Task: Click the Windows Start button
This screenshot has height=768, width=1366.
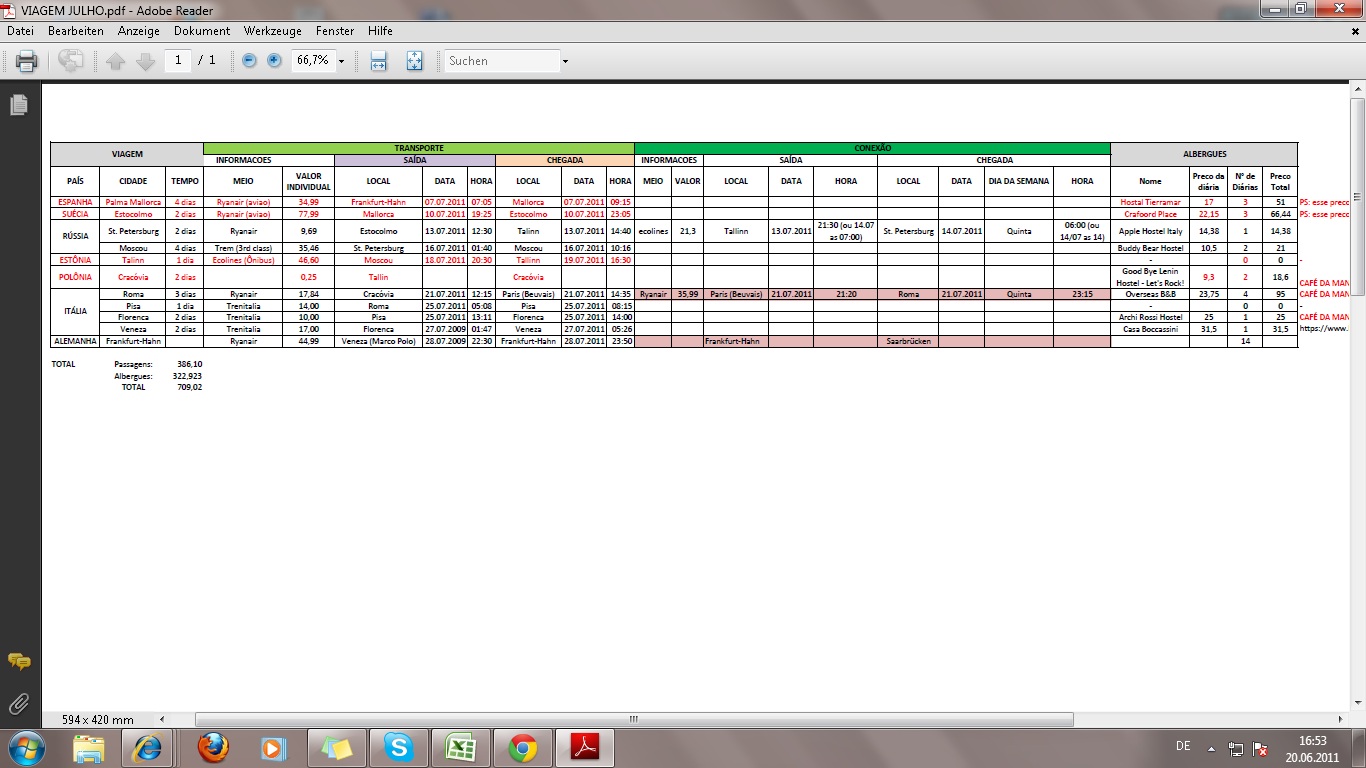Action: click(25, 748)
